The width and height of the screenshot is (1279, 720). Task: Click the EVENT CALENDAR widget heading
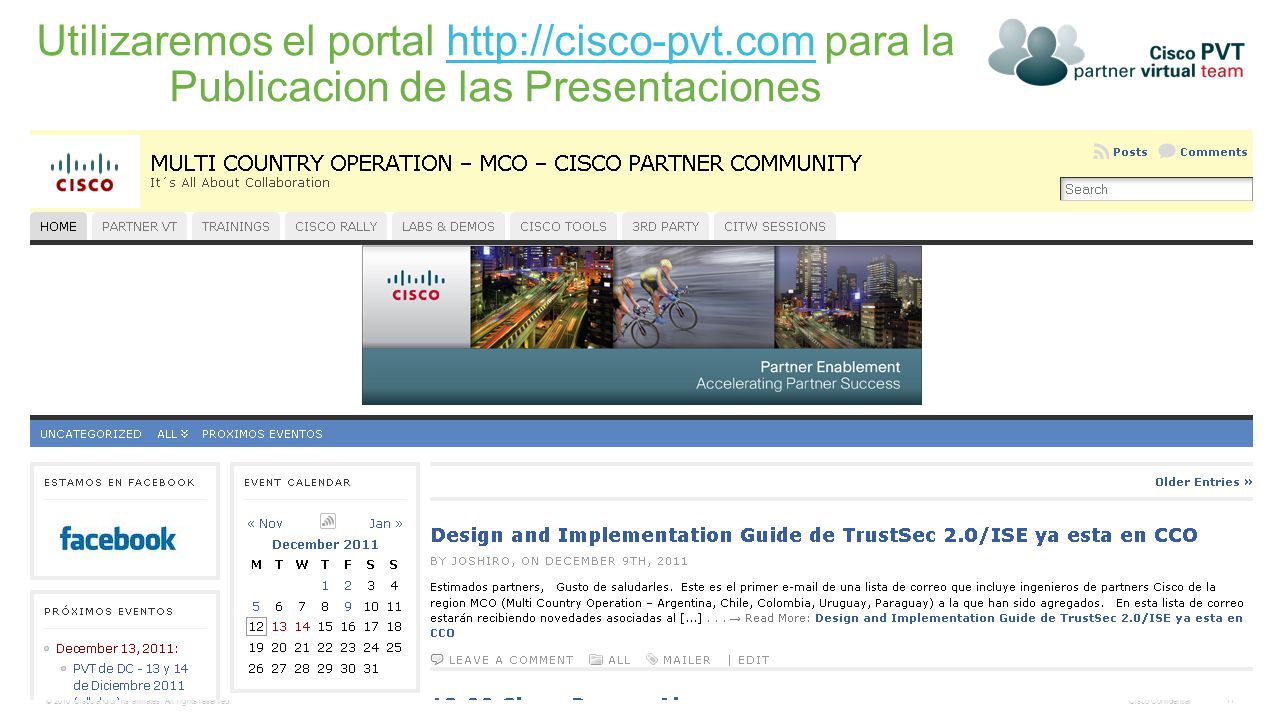[298, 483]
